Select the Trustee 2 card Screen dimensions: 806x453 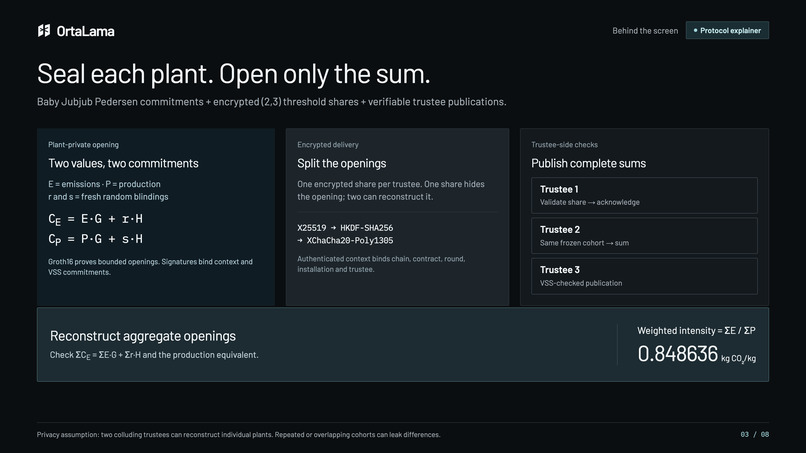[x=644, y=236]
